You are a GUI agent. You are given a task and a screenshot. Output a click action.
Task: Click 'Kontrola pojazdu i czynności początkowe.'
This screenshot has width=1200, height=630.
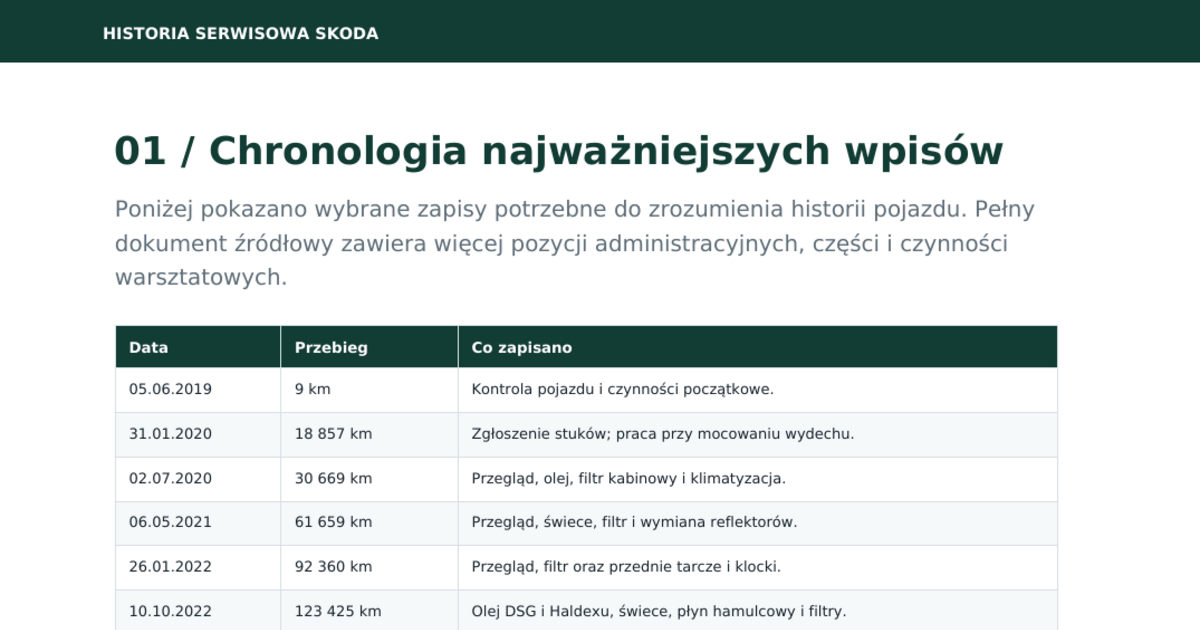tap(623, 390)
